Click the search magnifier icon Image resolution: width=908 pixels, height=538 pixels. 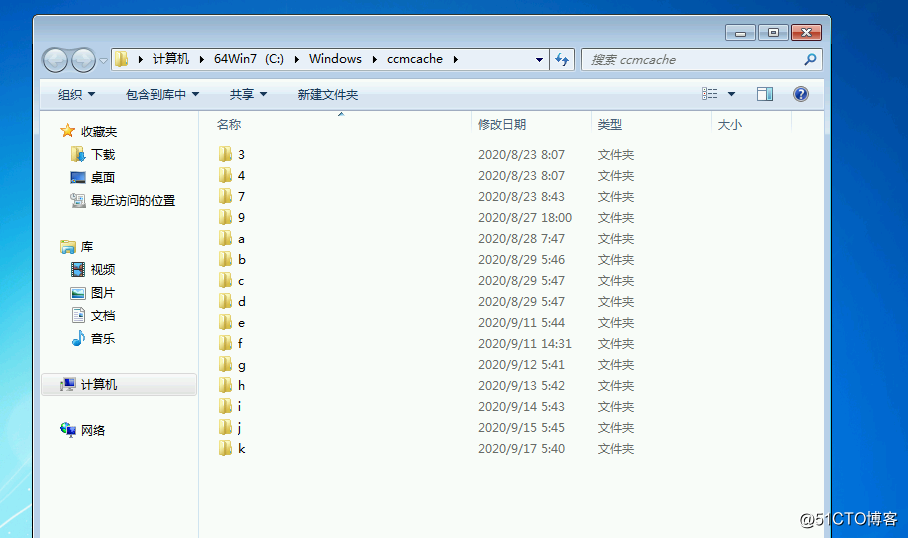click(810, 59)
